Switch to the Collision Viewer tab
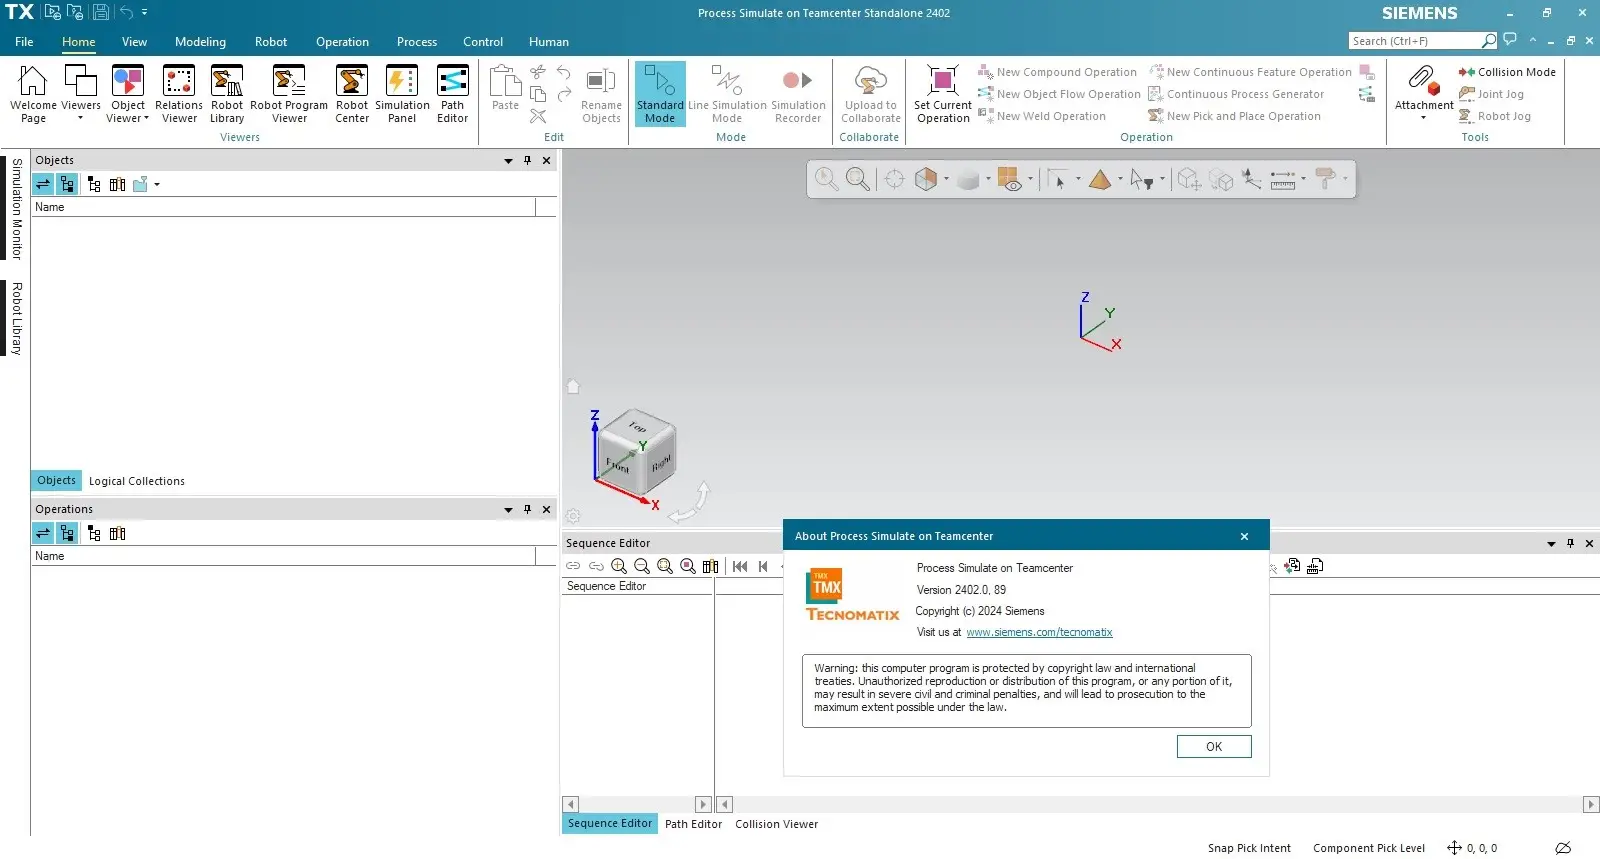This screenshot has height=859, width=1600. point(776,824)
